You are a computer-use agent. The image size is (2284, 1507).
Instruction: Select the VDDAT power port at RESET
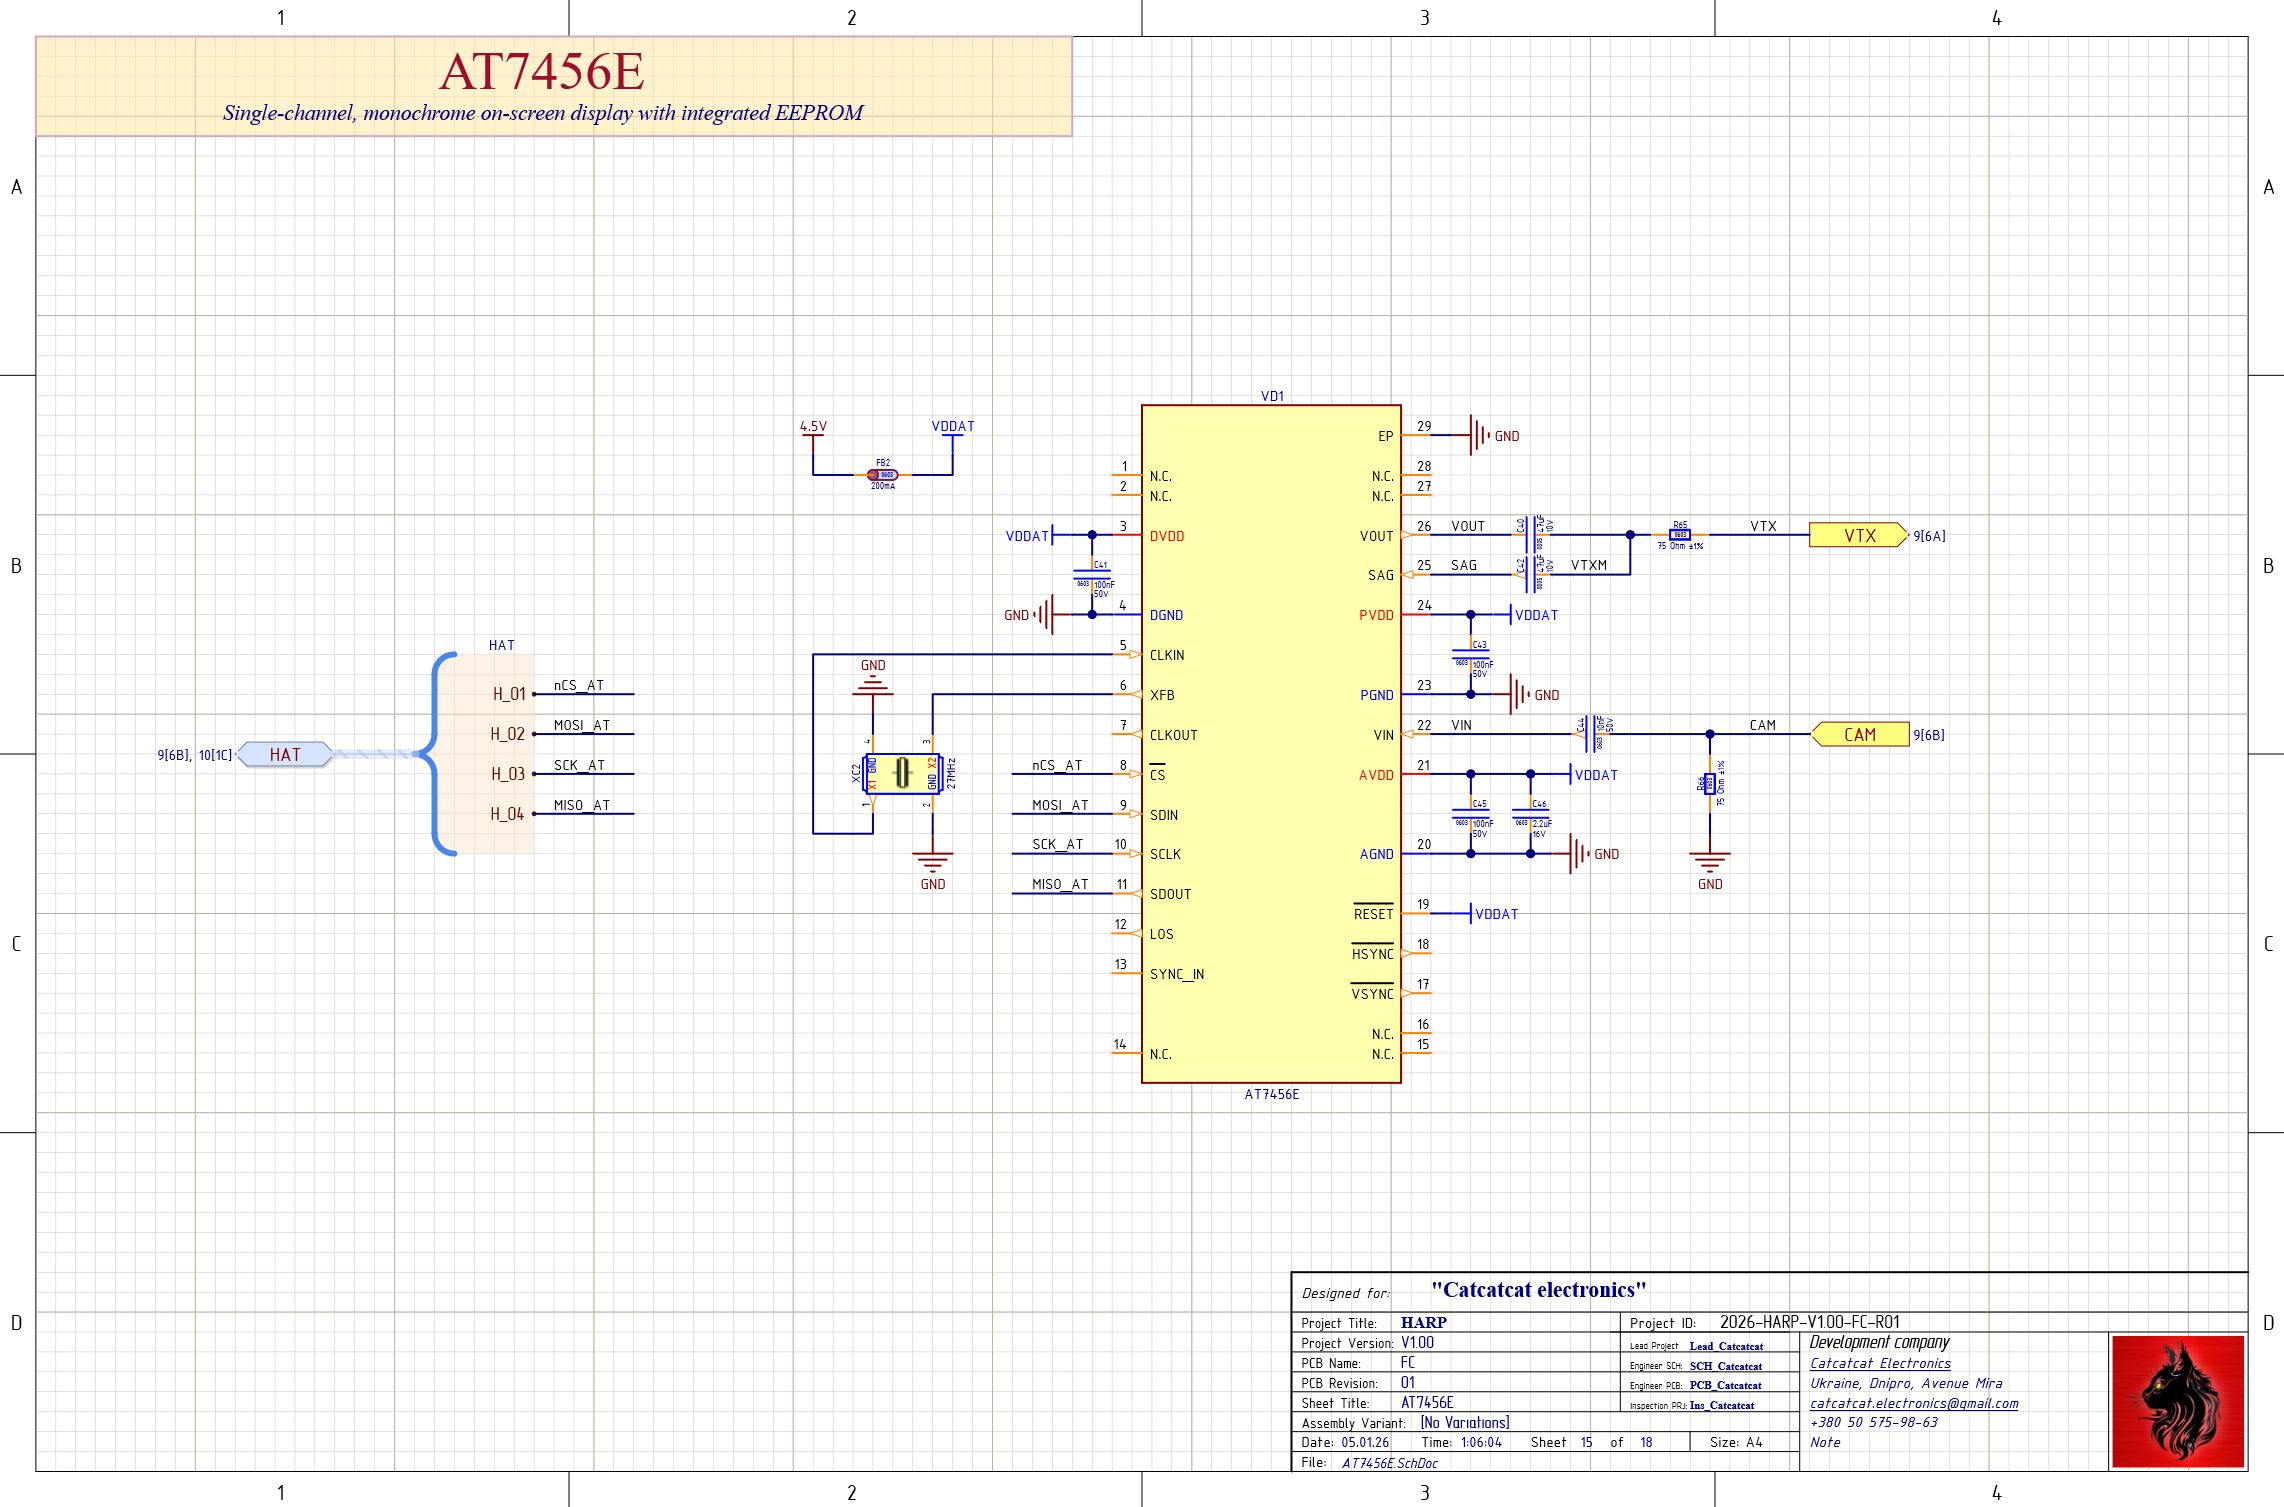[x=1490, y=914]
